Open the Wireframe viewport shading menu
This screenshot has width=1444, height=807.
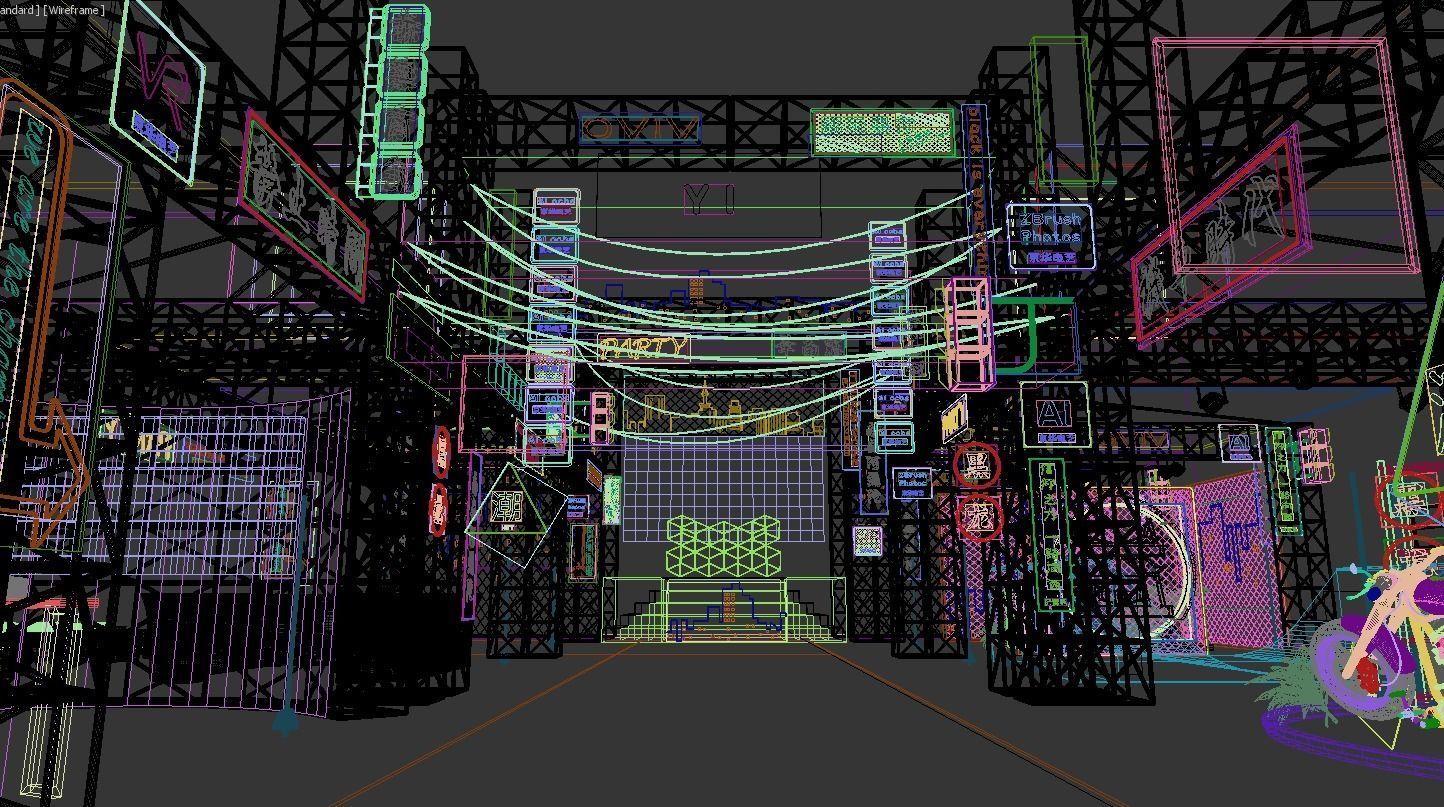click(x=74, y=10)
